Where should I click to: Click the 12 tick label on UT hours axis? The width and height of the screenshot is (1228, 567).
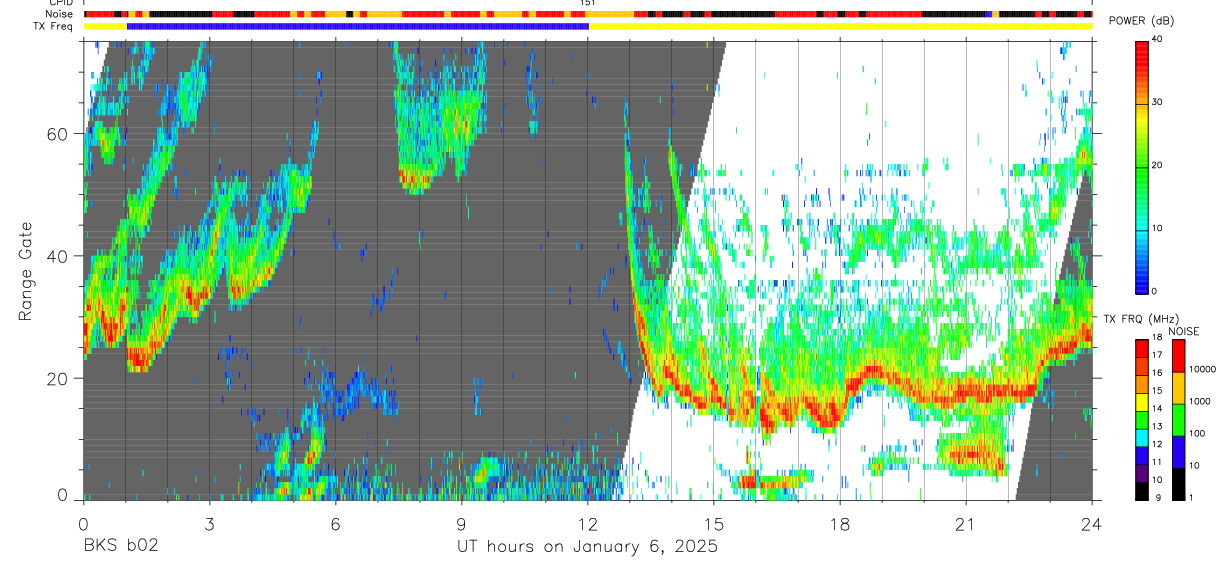pos(587,523)
